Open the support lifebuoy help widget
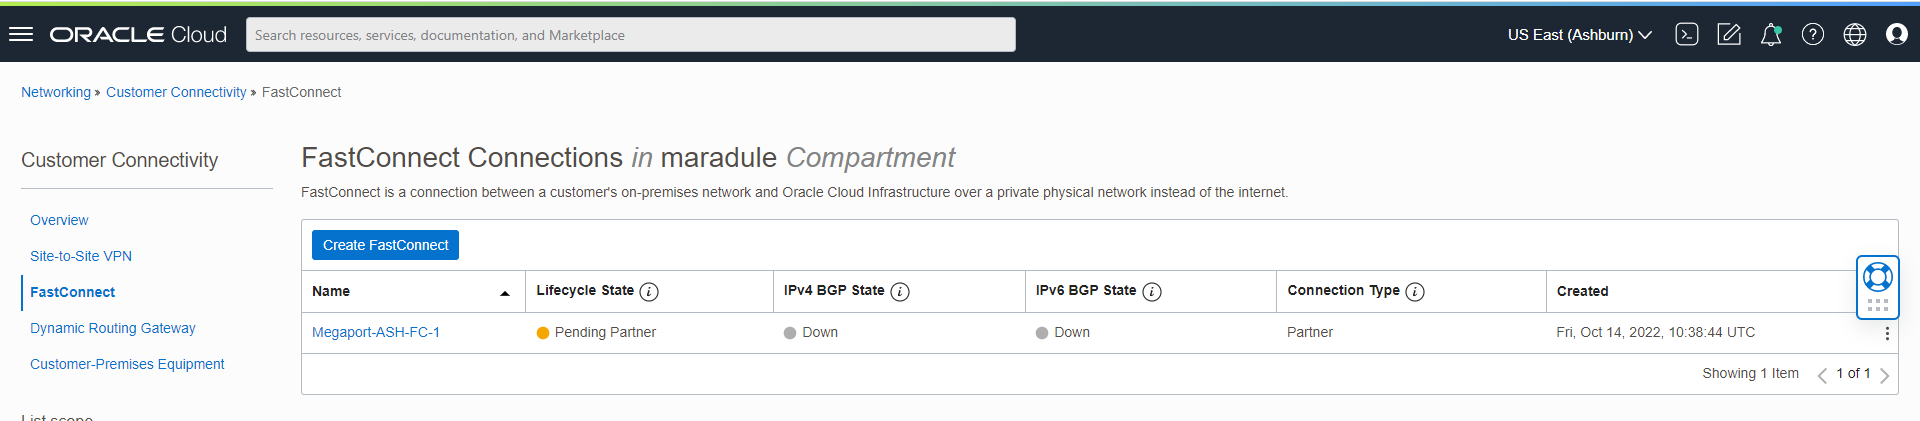Image resolution: width=1920 pixels, height=421 pixels. pos(1877,277)
